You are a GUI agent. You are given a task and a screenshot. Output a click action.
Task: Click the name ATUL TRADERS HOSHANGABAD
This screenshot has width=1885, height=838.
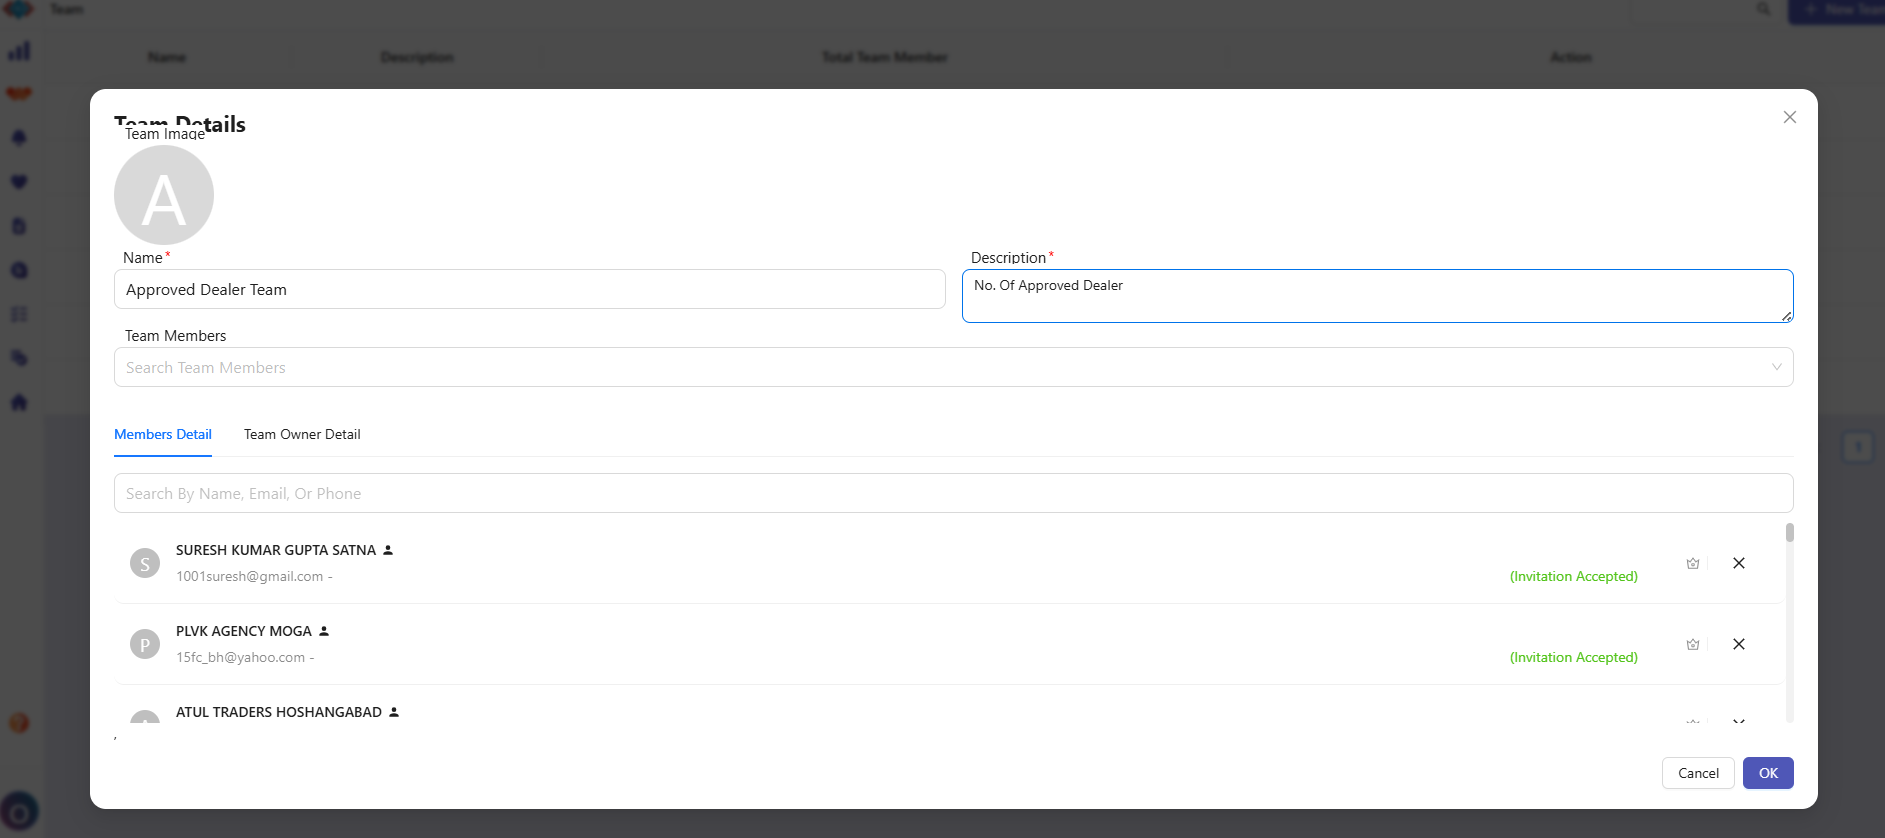tap(279, 712)
